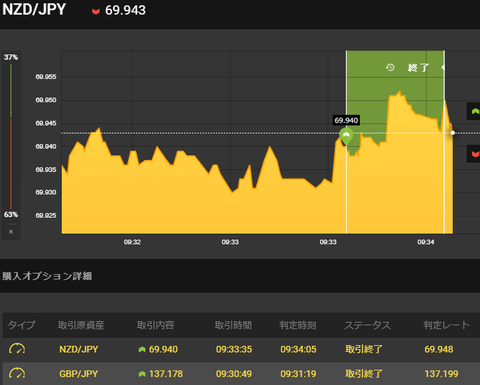Screen dimensions: 480x385
Task: Click the small arrow at the green zone's edge
Action: point(443,67)
